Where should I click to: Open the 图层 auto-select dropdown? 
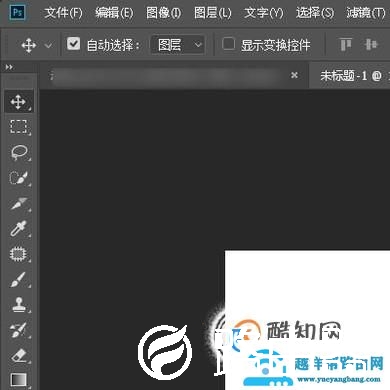[178, 45]
